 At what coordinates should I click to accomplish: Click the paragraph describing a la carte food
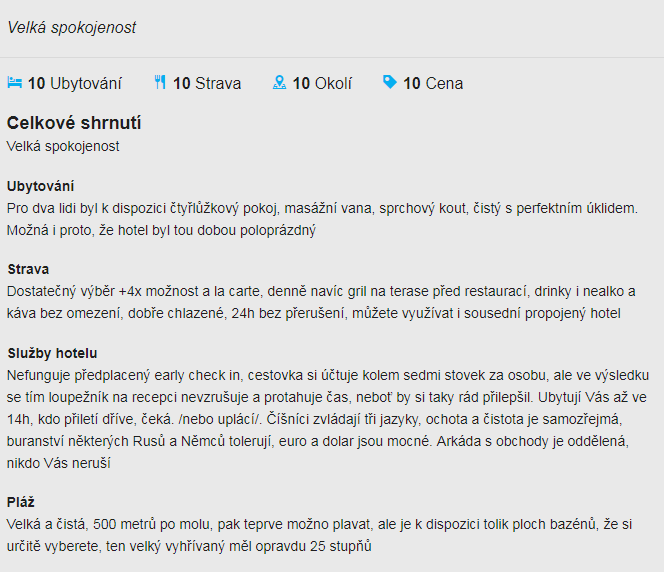[x=321, y=302]
